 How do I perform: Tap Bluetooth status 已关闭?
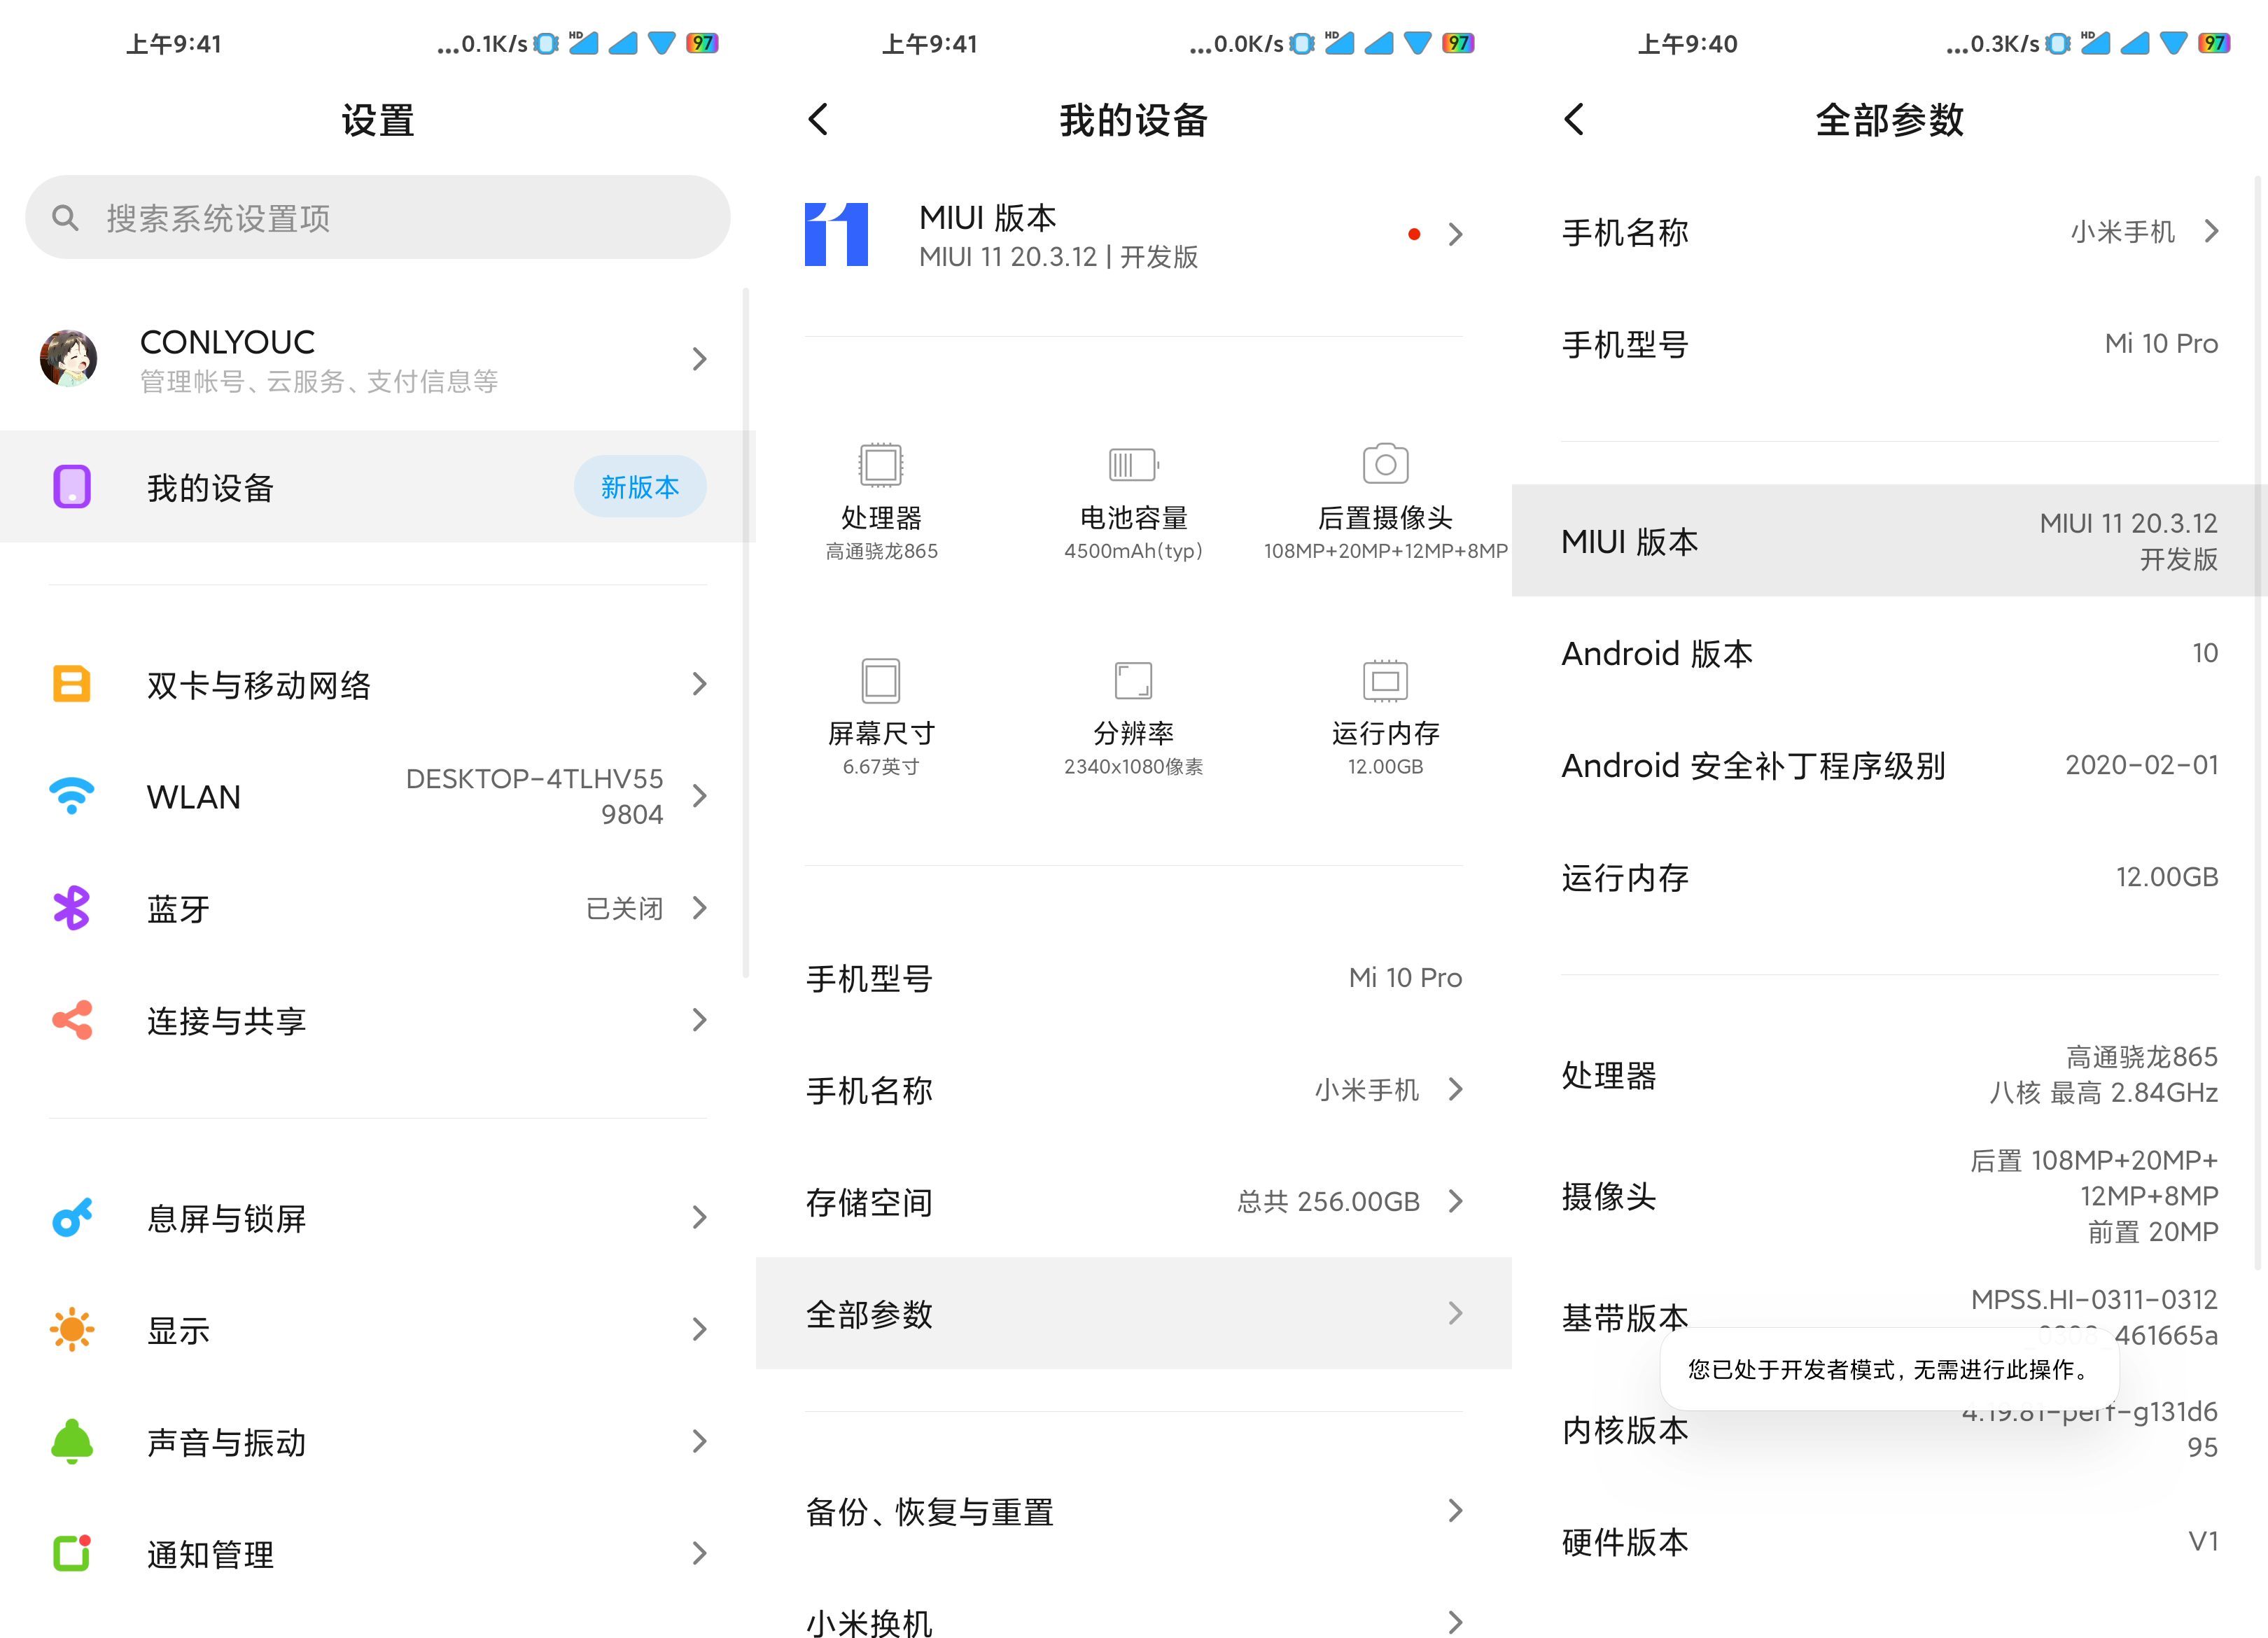[x=624, y=908]
